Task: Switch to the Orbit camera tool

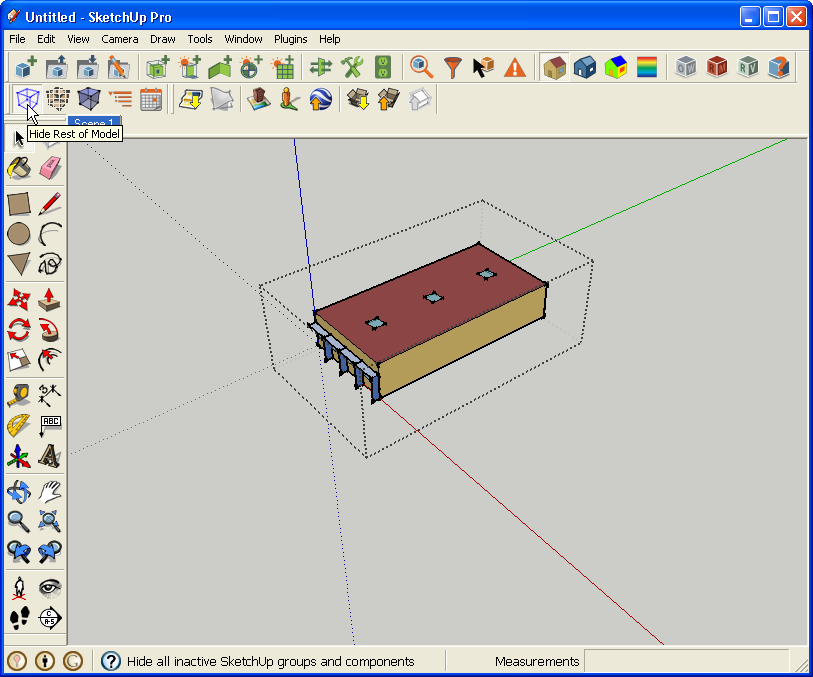Action: [19, 490]
